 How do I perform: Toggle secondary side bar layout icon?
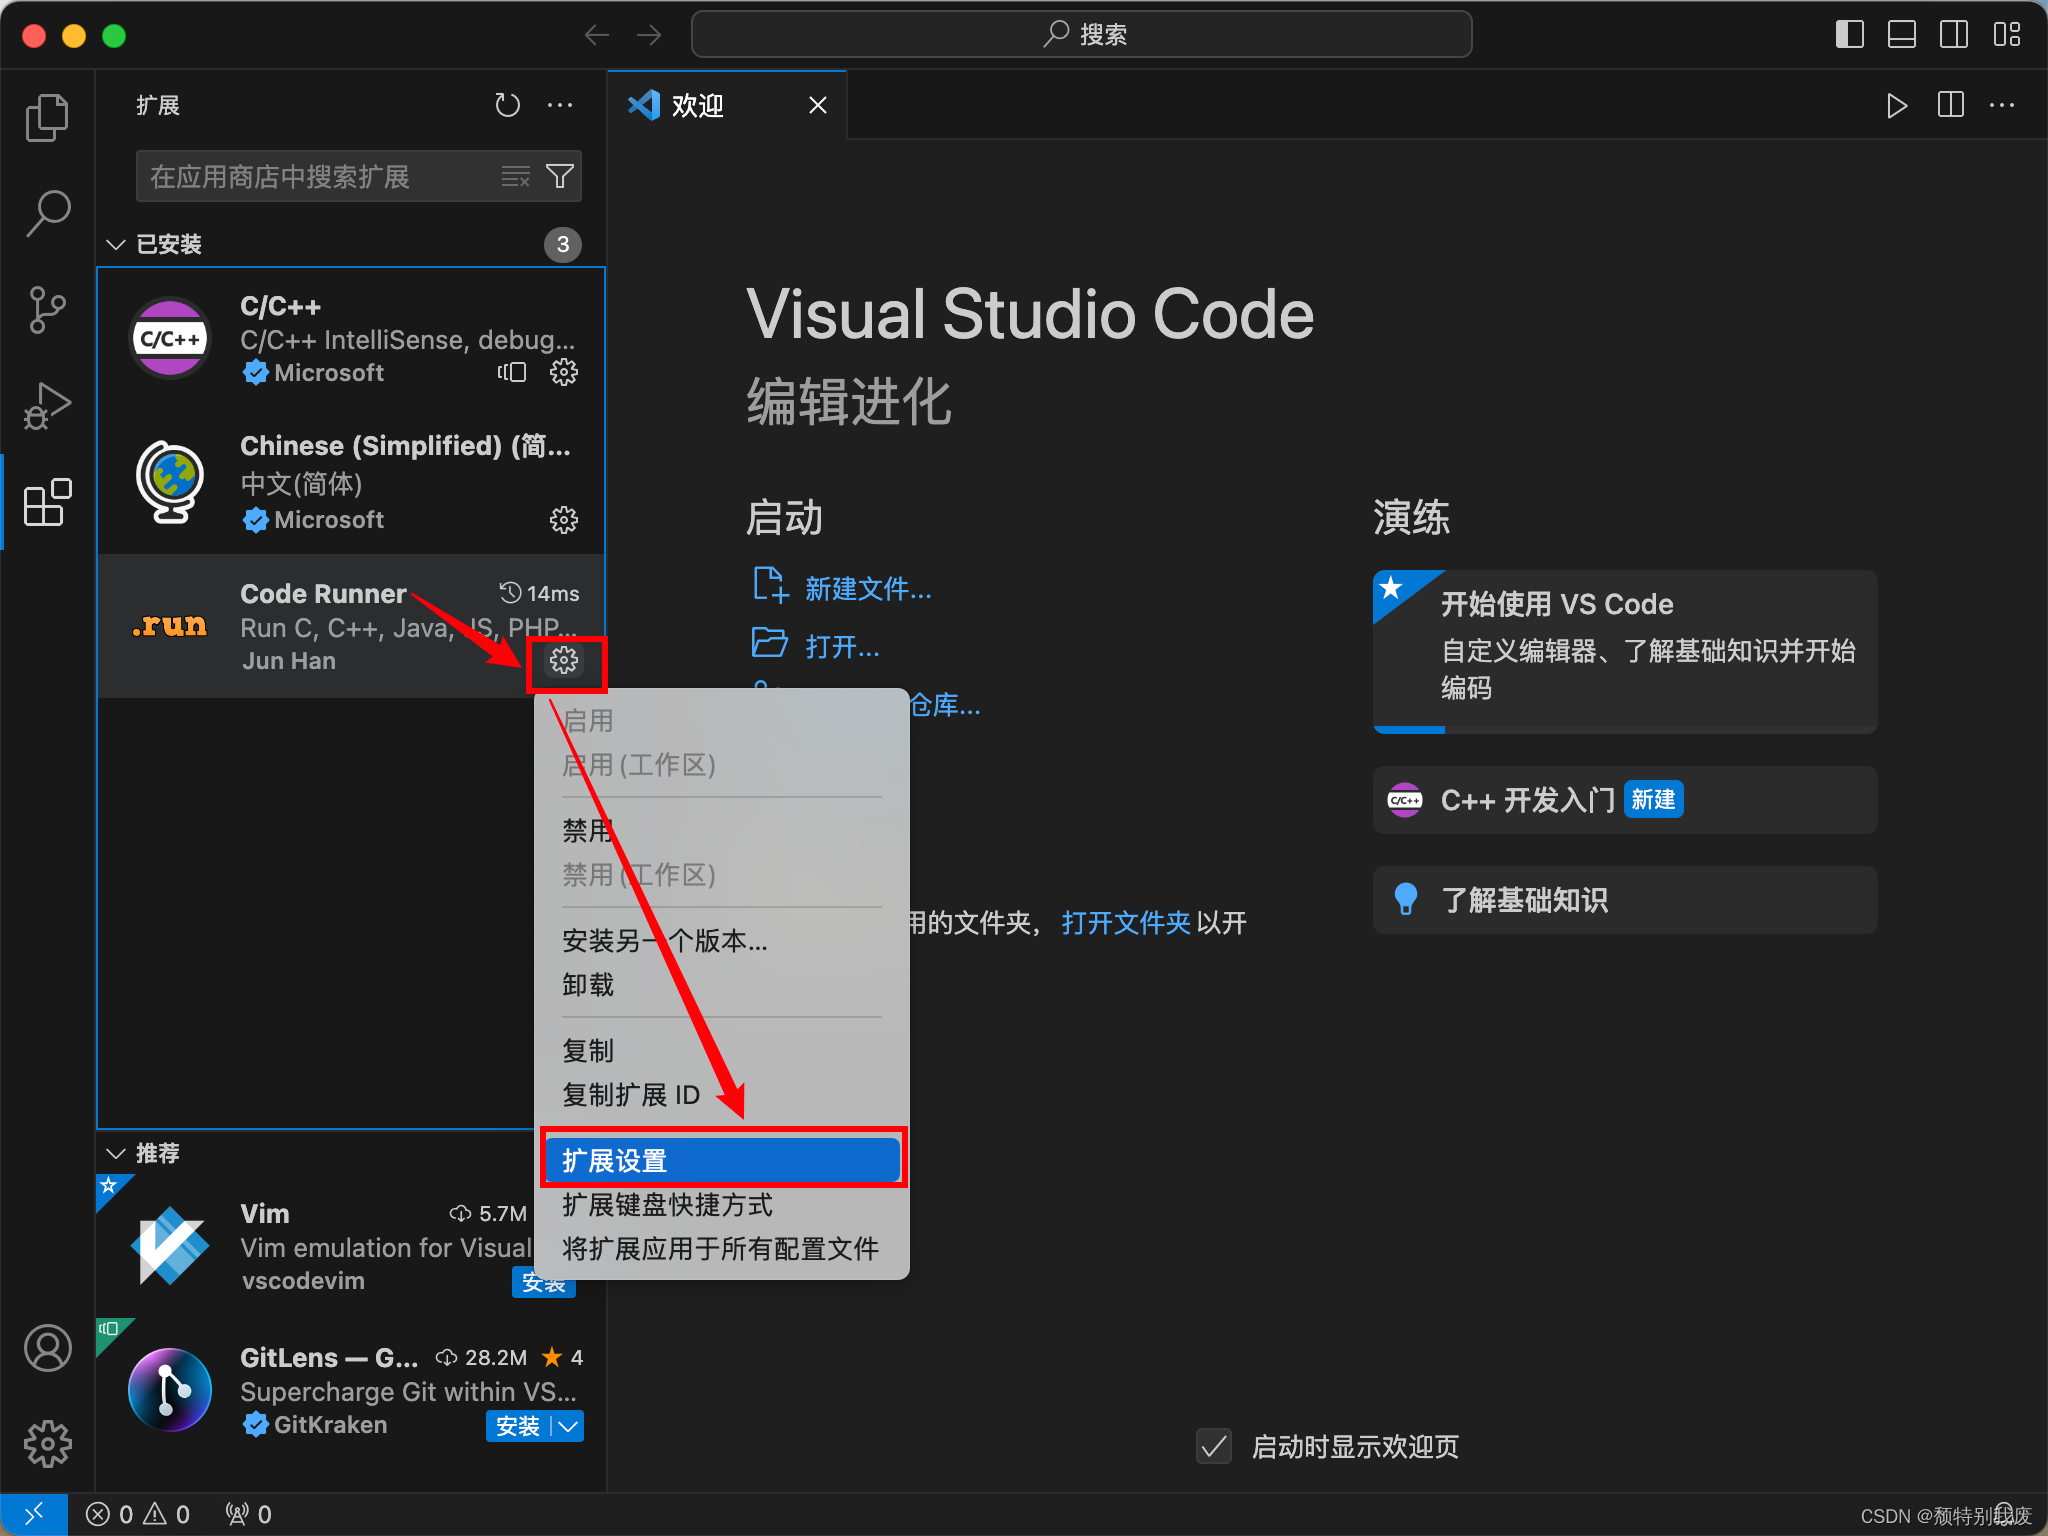point(1954,34)
